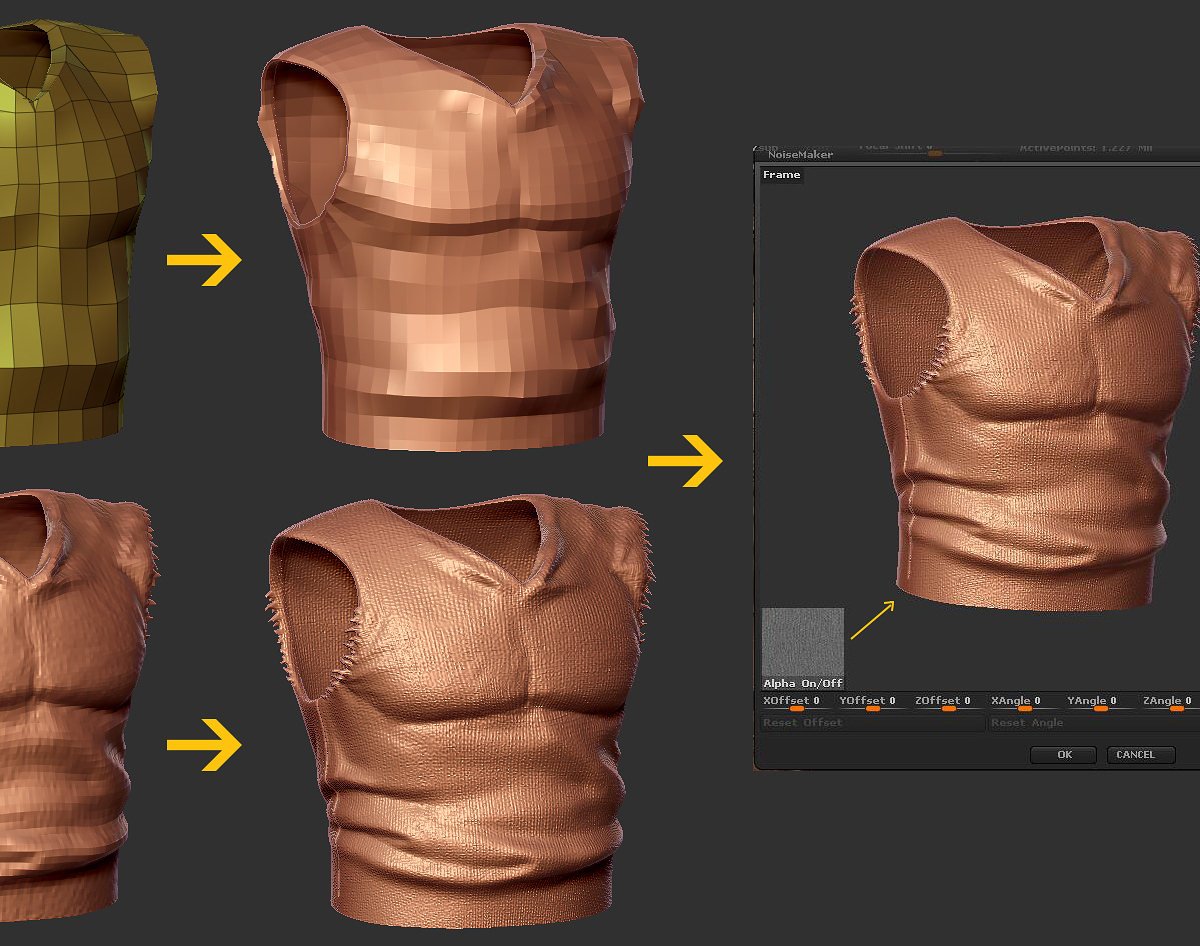This screenshot has height=946, width=1200.
Task: Toggle the Alpha On/Off texture thumbnail
Action: (x=803, y=648)
